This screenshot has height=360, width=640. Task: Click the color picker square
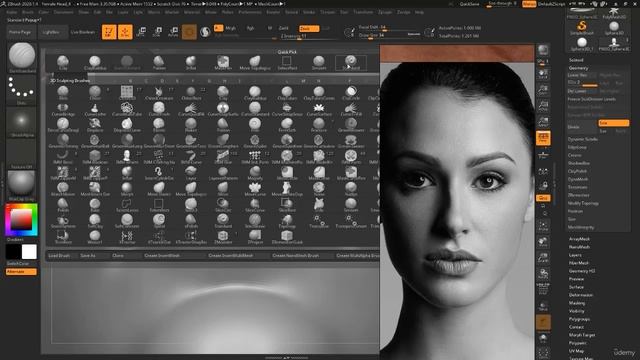pyautogui.click(x=21, y=220)
